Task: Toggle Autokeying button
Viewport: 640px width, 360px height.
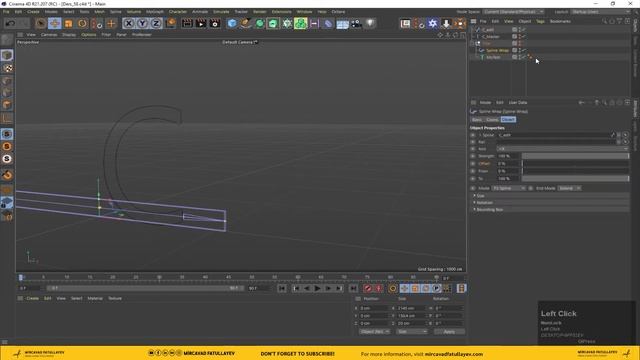Action: click(378, 289)
